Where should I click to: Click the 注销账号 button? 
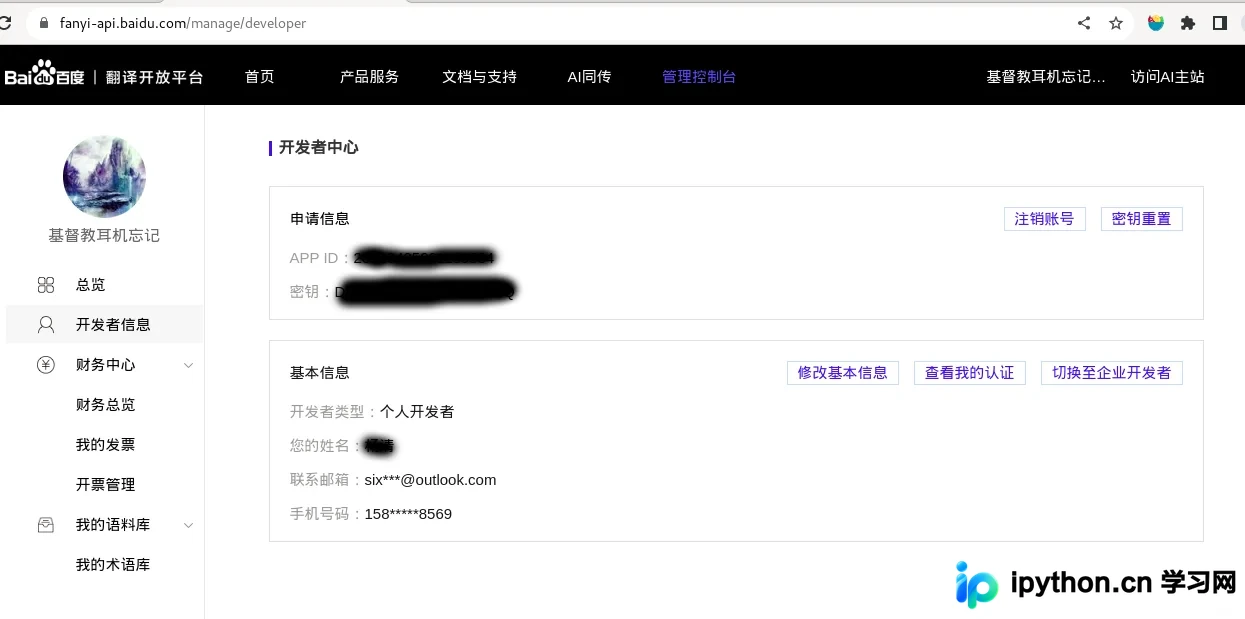(x=1045, y=219)
